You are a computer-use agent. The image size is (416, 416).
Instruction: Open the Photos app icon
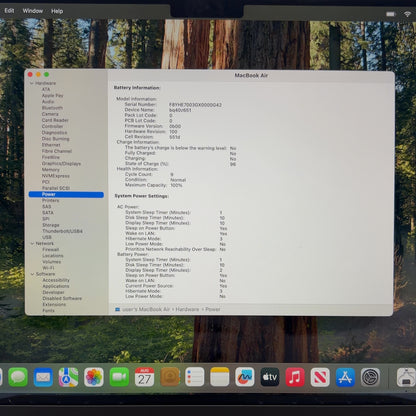click(x=94, y=377)
